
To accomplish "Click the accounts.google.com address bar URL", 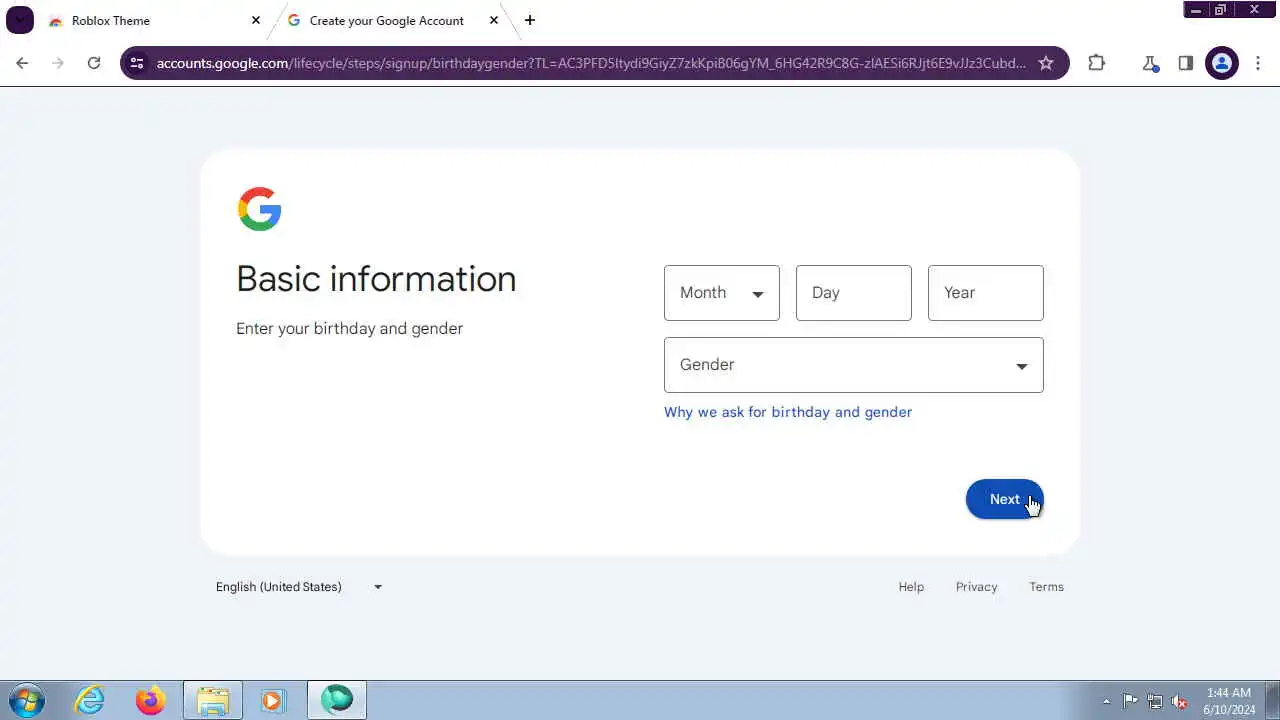I will pyautogui.click(x=591, y=63).
